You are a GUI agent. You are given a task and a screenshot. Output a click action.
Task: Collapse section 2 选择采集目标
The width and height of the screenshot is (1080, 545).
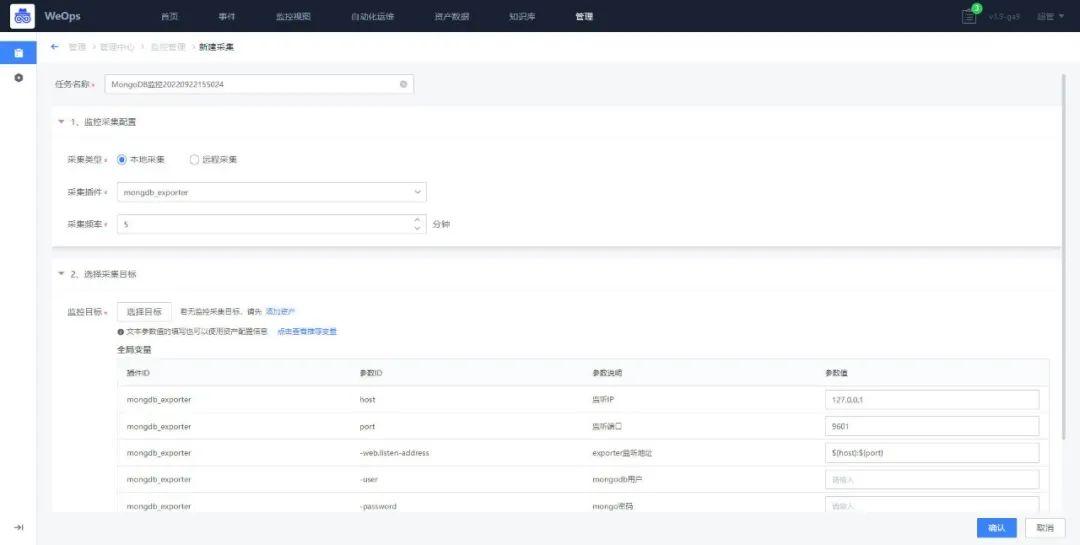point(61,274)
